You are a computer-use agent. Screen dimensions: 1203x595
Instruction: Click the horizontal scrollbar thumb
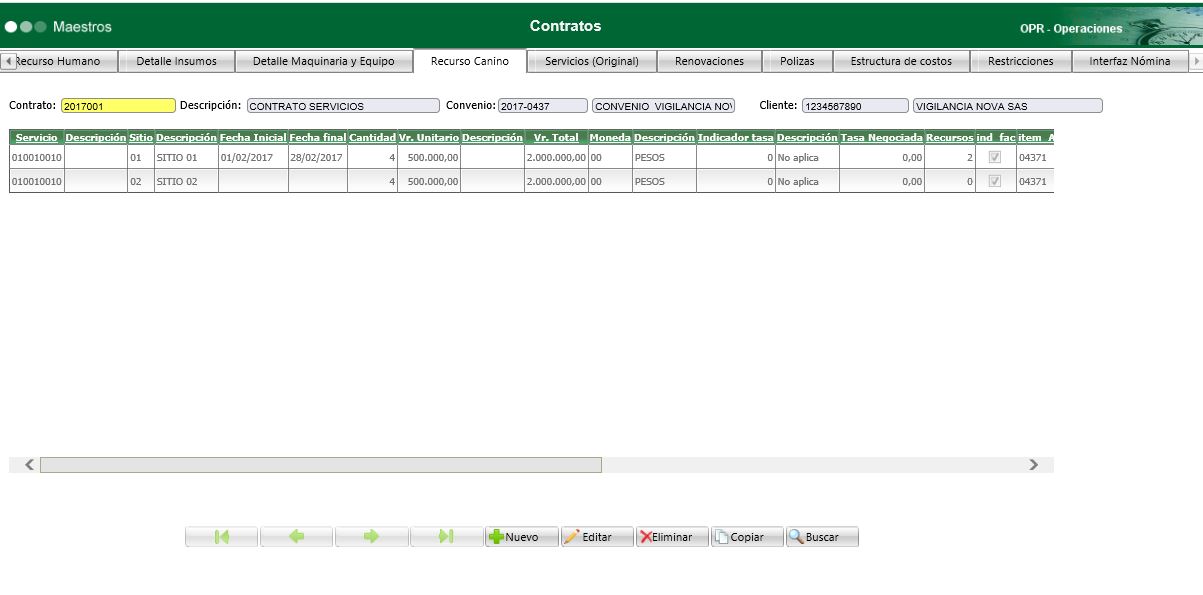[321, 465]
